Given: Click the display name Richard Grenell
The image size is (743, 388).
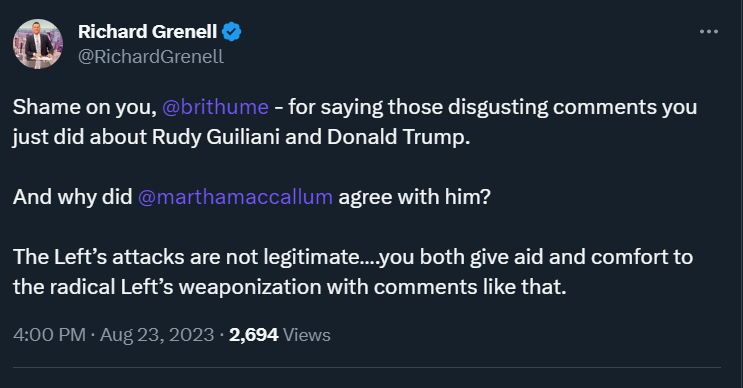Looking at the screenshot, I should [147, 32].
